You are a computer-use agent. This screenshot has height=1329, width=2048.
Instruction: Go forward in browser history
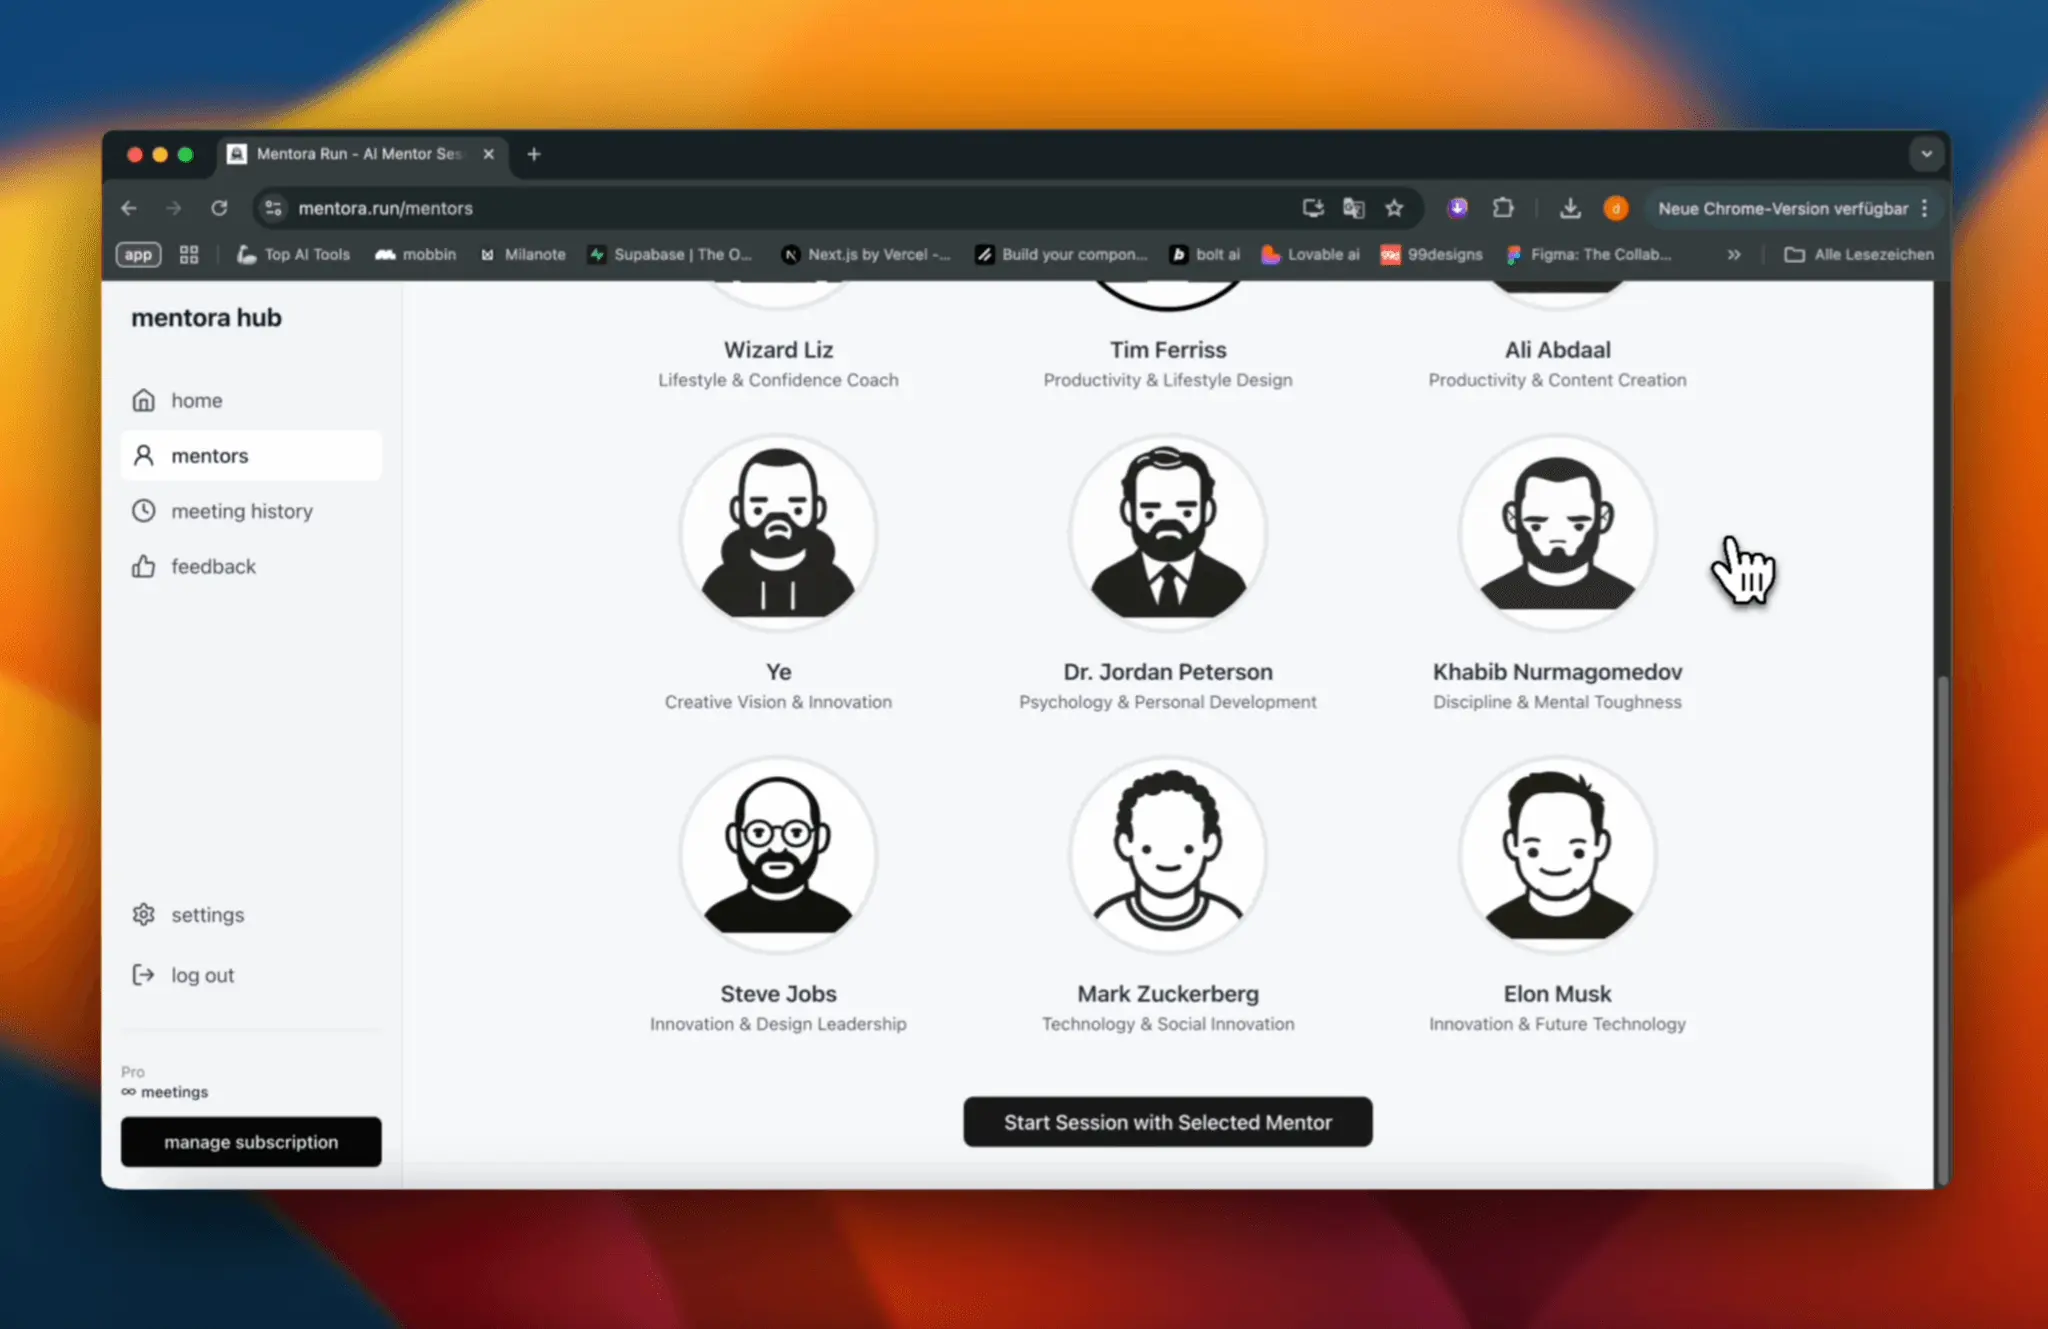tap(174, 208)
